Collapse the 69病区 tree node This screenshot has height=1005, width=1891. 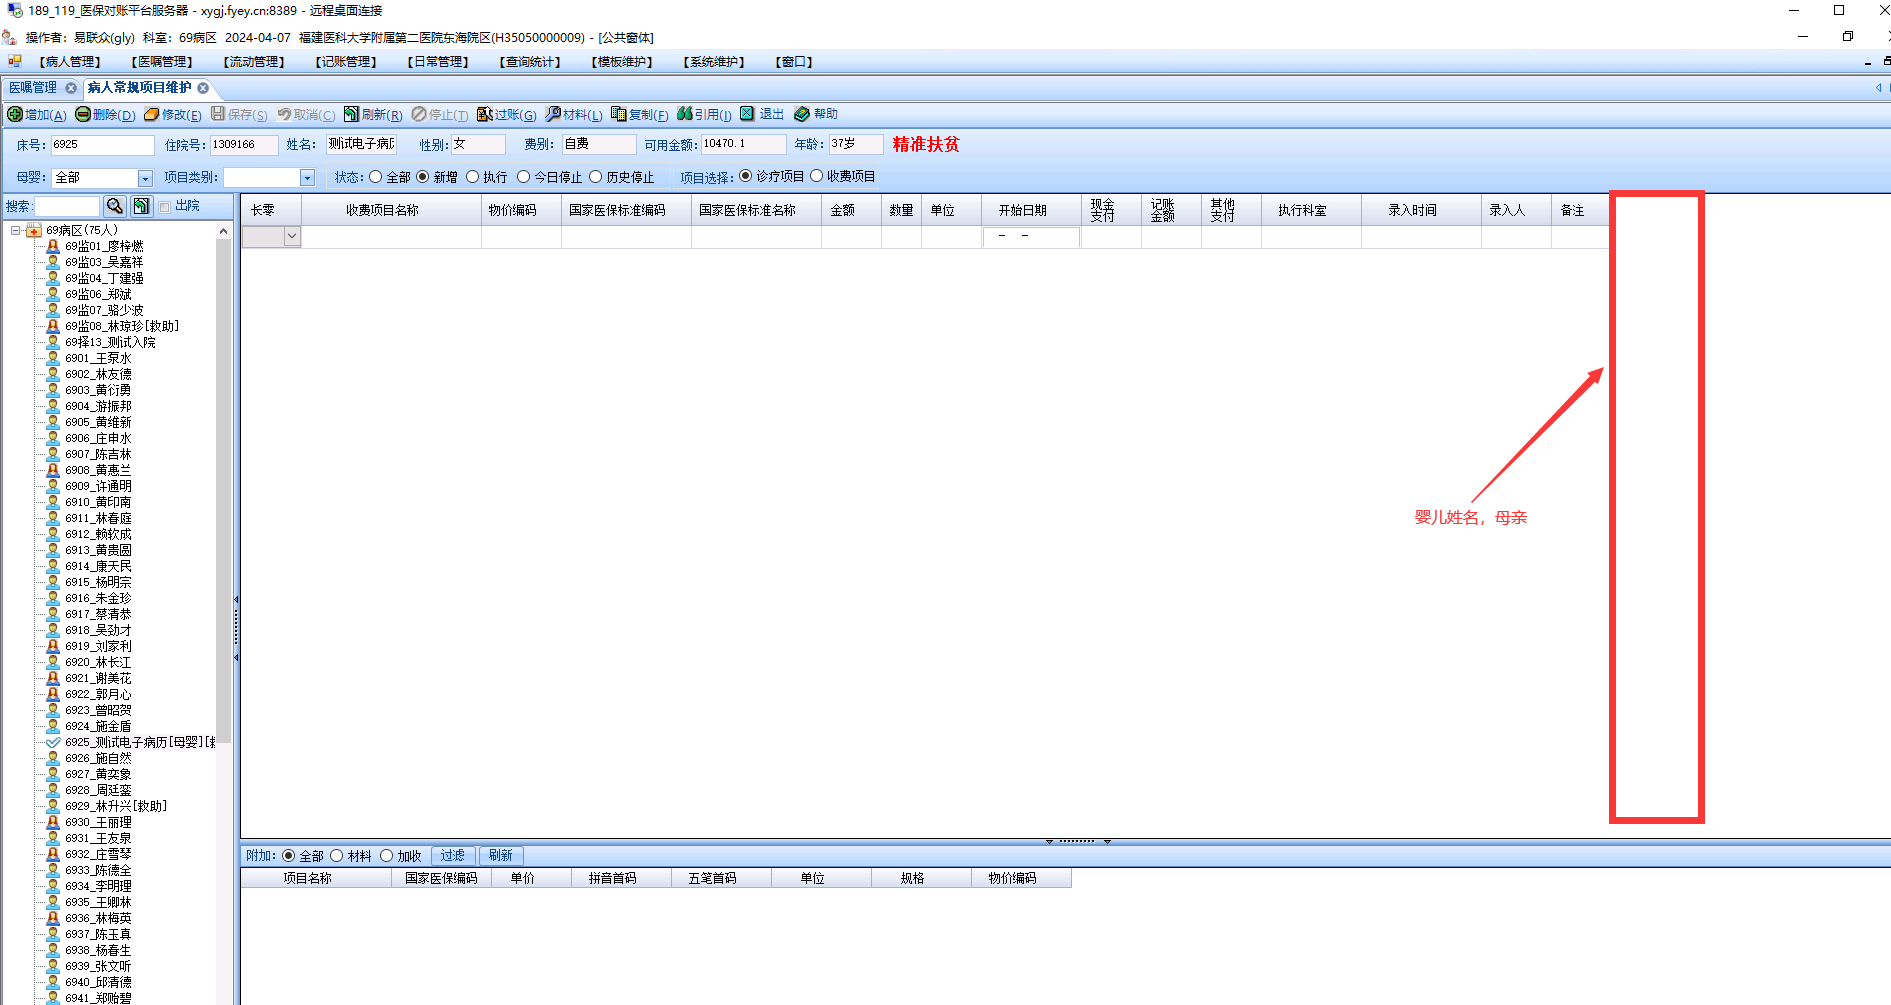click(x=16, y=230)
